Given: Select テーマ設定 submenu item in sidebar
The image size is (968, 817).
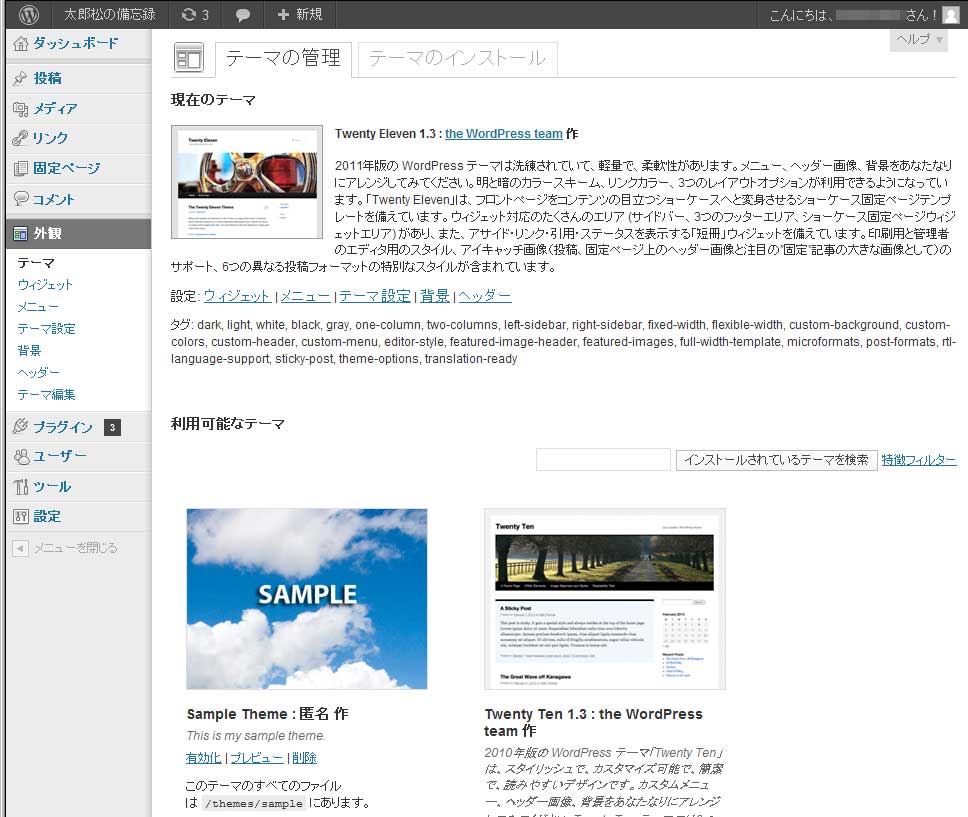Looking at the screenshot, I should pos(46,329).
